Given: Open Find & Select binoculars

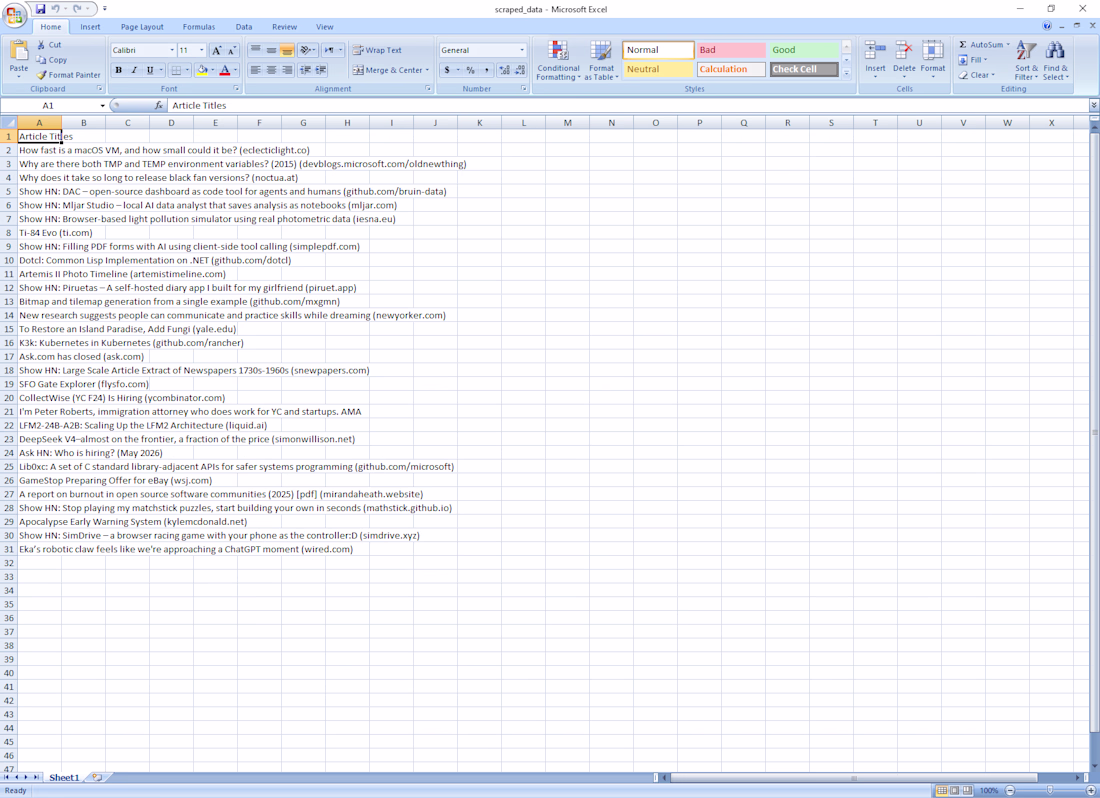Looking at the screenshot, I should pyautogui.click(x=1055, y=60).
